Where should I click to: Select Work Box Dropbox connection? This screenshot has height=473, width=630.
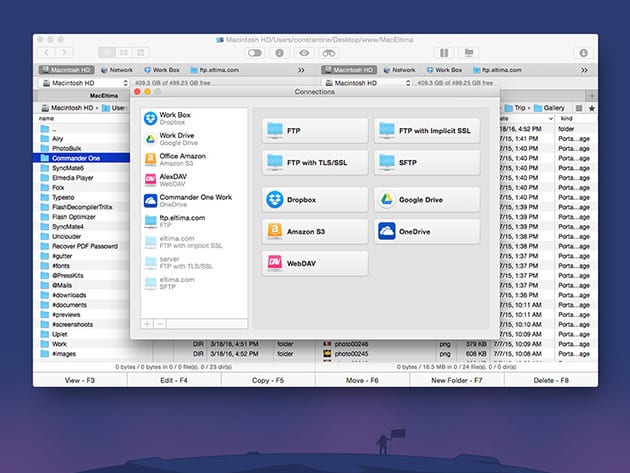point(194,118)
